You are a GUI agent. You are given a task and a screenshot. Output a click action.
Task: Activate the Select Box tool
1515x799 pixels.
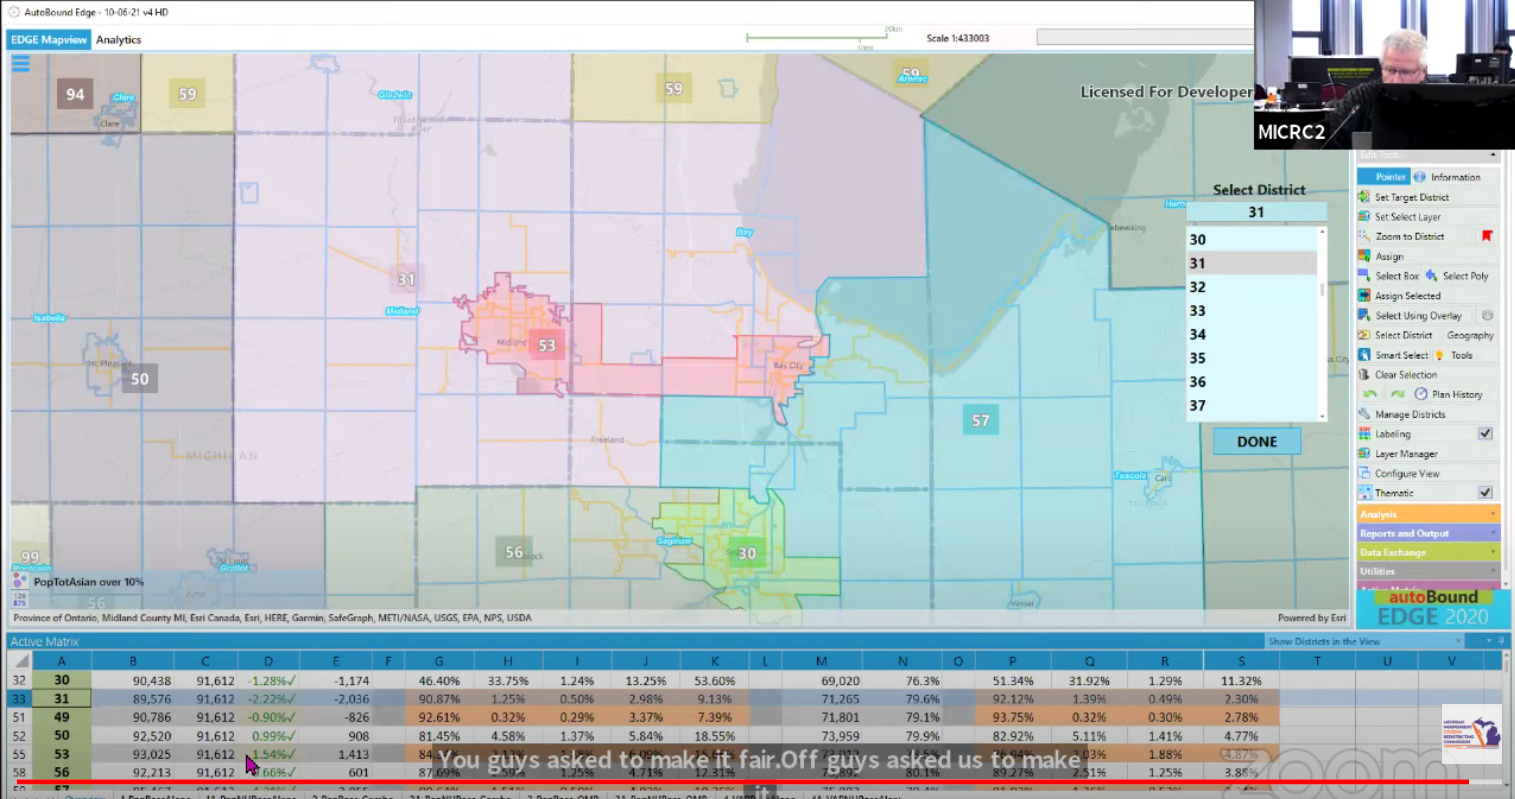(1388, 276)
